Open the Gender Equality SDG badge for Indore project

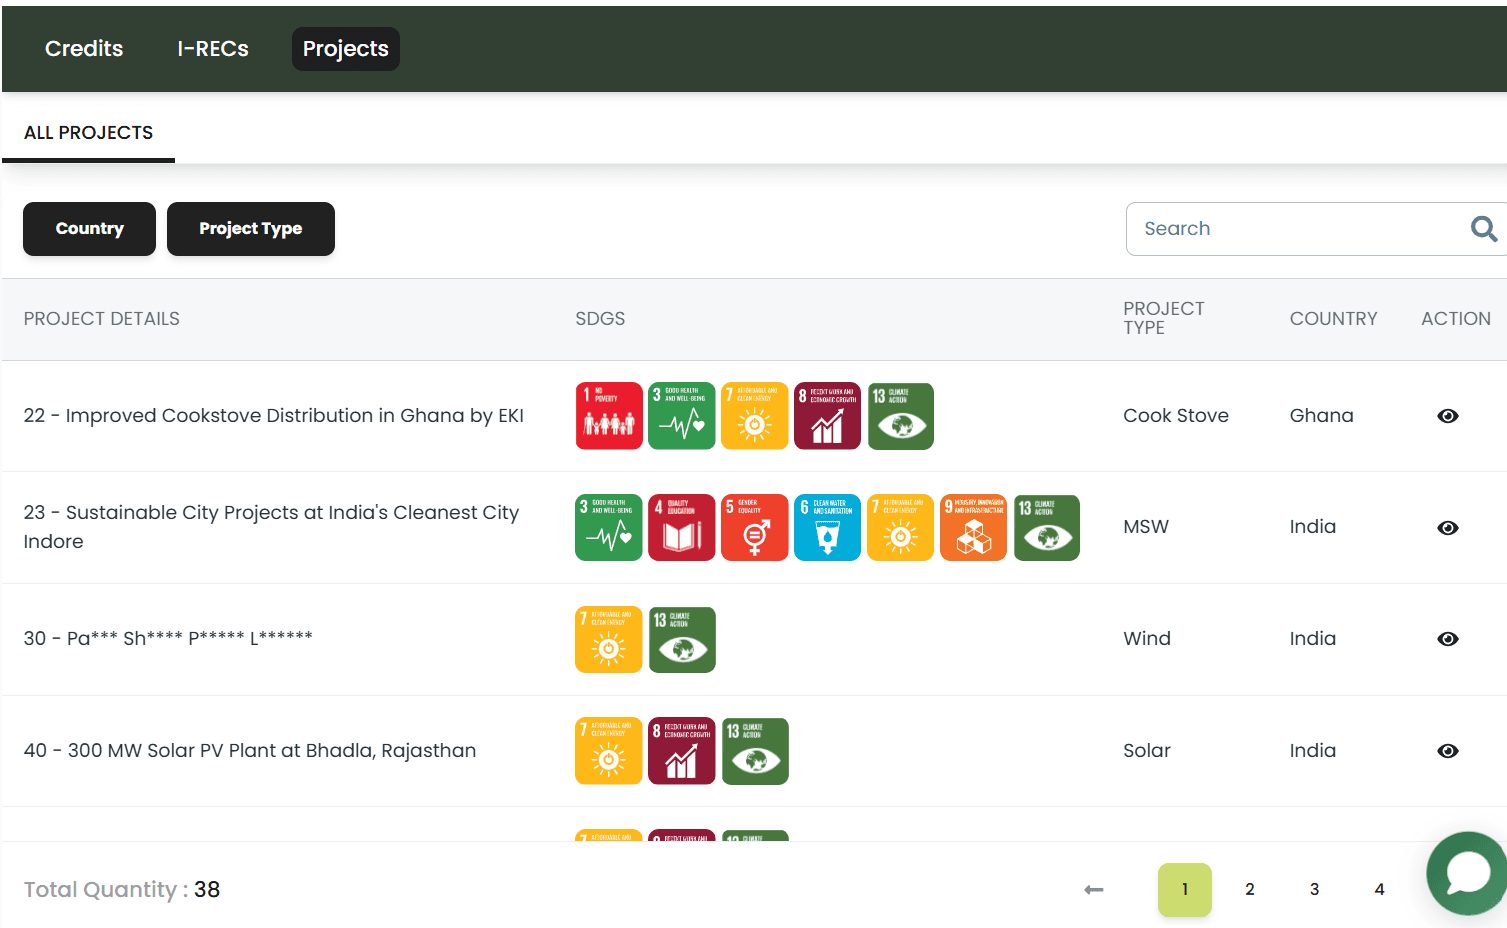pyautogui.click(x=754, y=527)
